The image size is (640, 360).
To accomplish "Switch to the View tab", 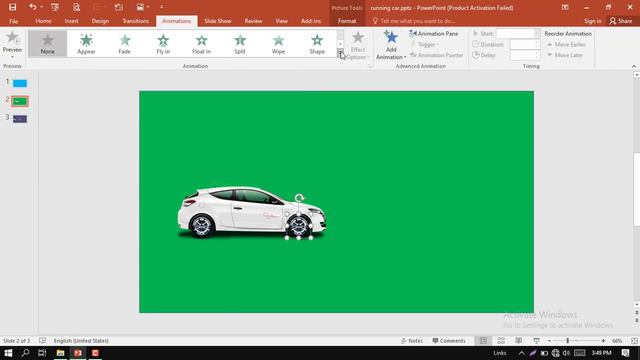I will (281, 21).
